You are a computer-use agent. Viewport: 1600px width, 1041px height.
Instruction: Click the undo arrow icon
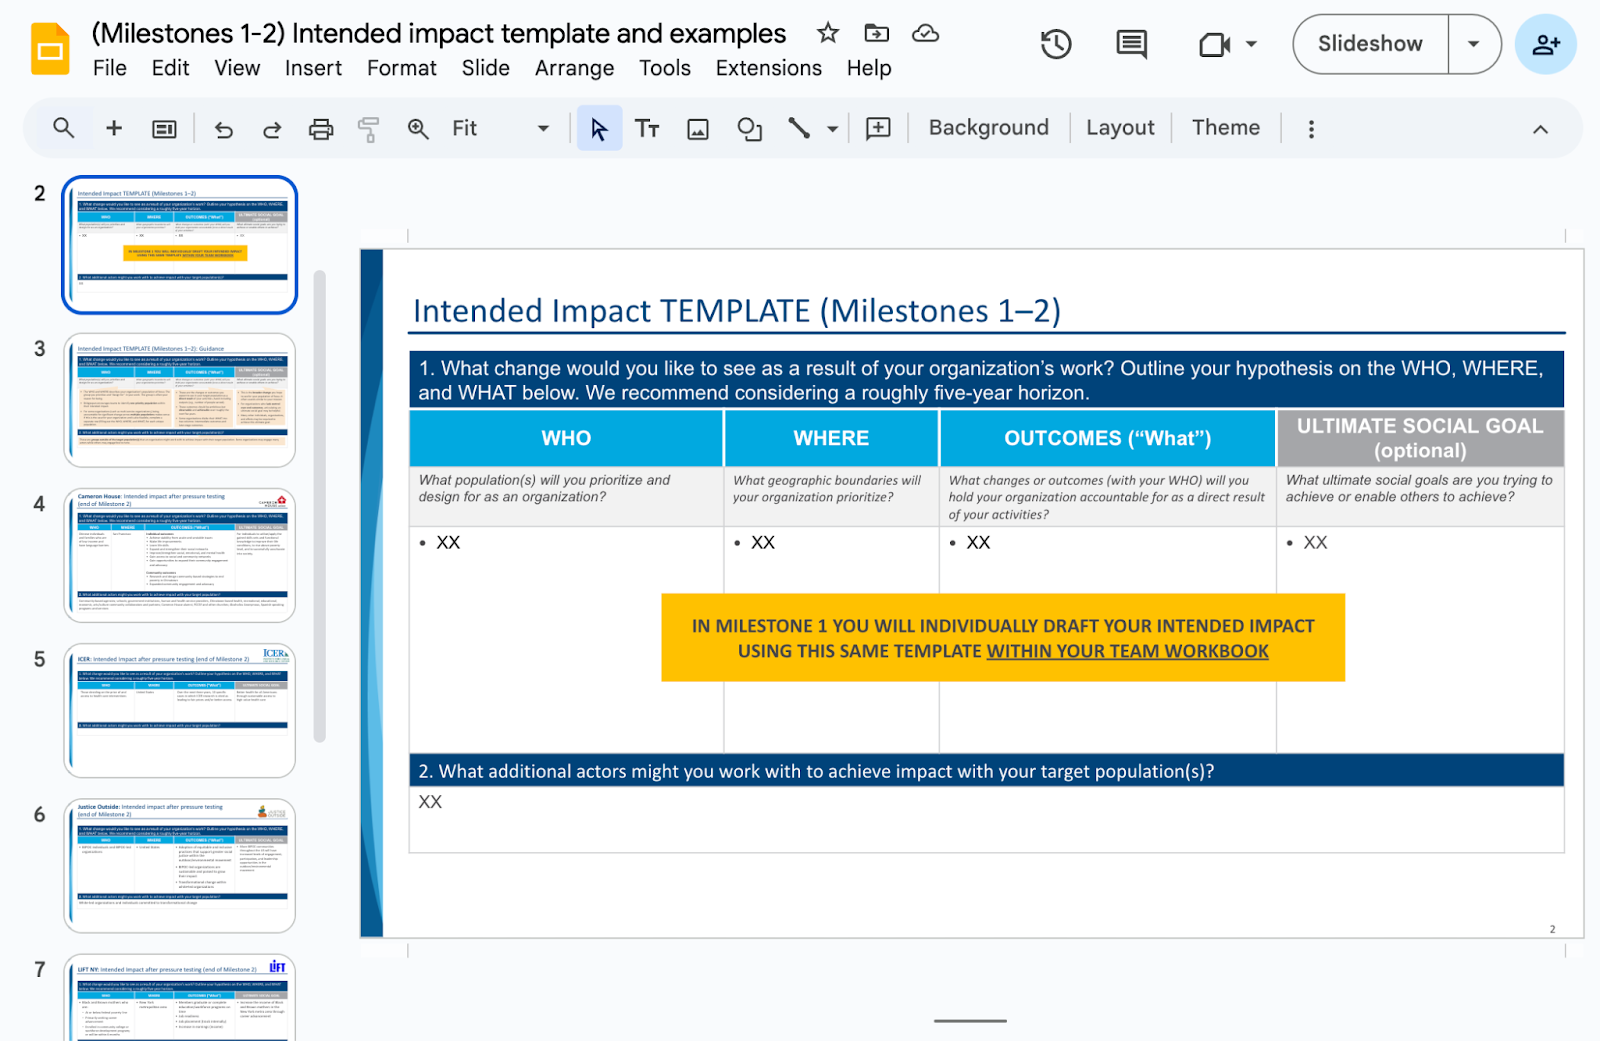coord(224,129)
